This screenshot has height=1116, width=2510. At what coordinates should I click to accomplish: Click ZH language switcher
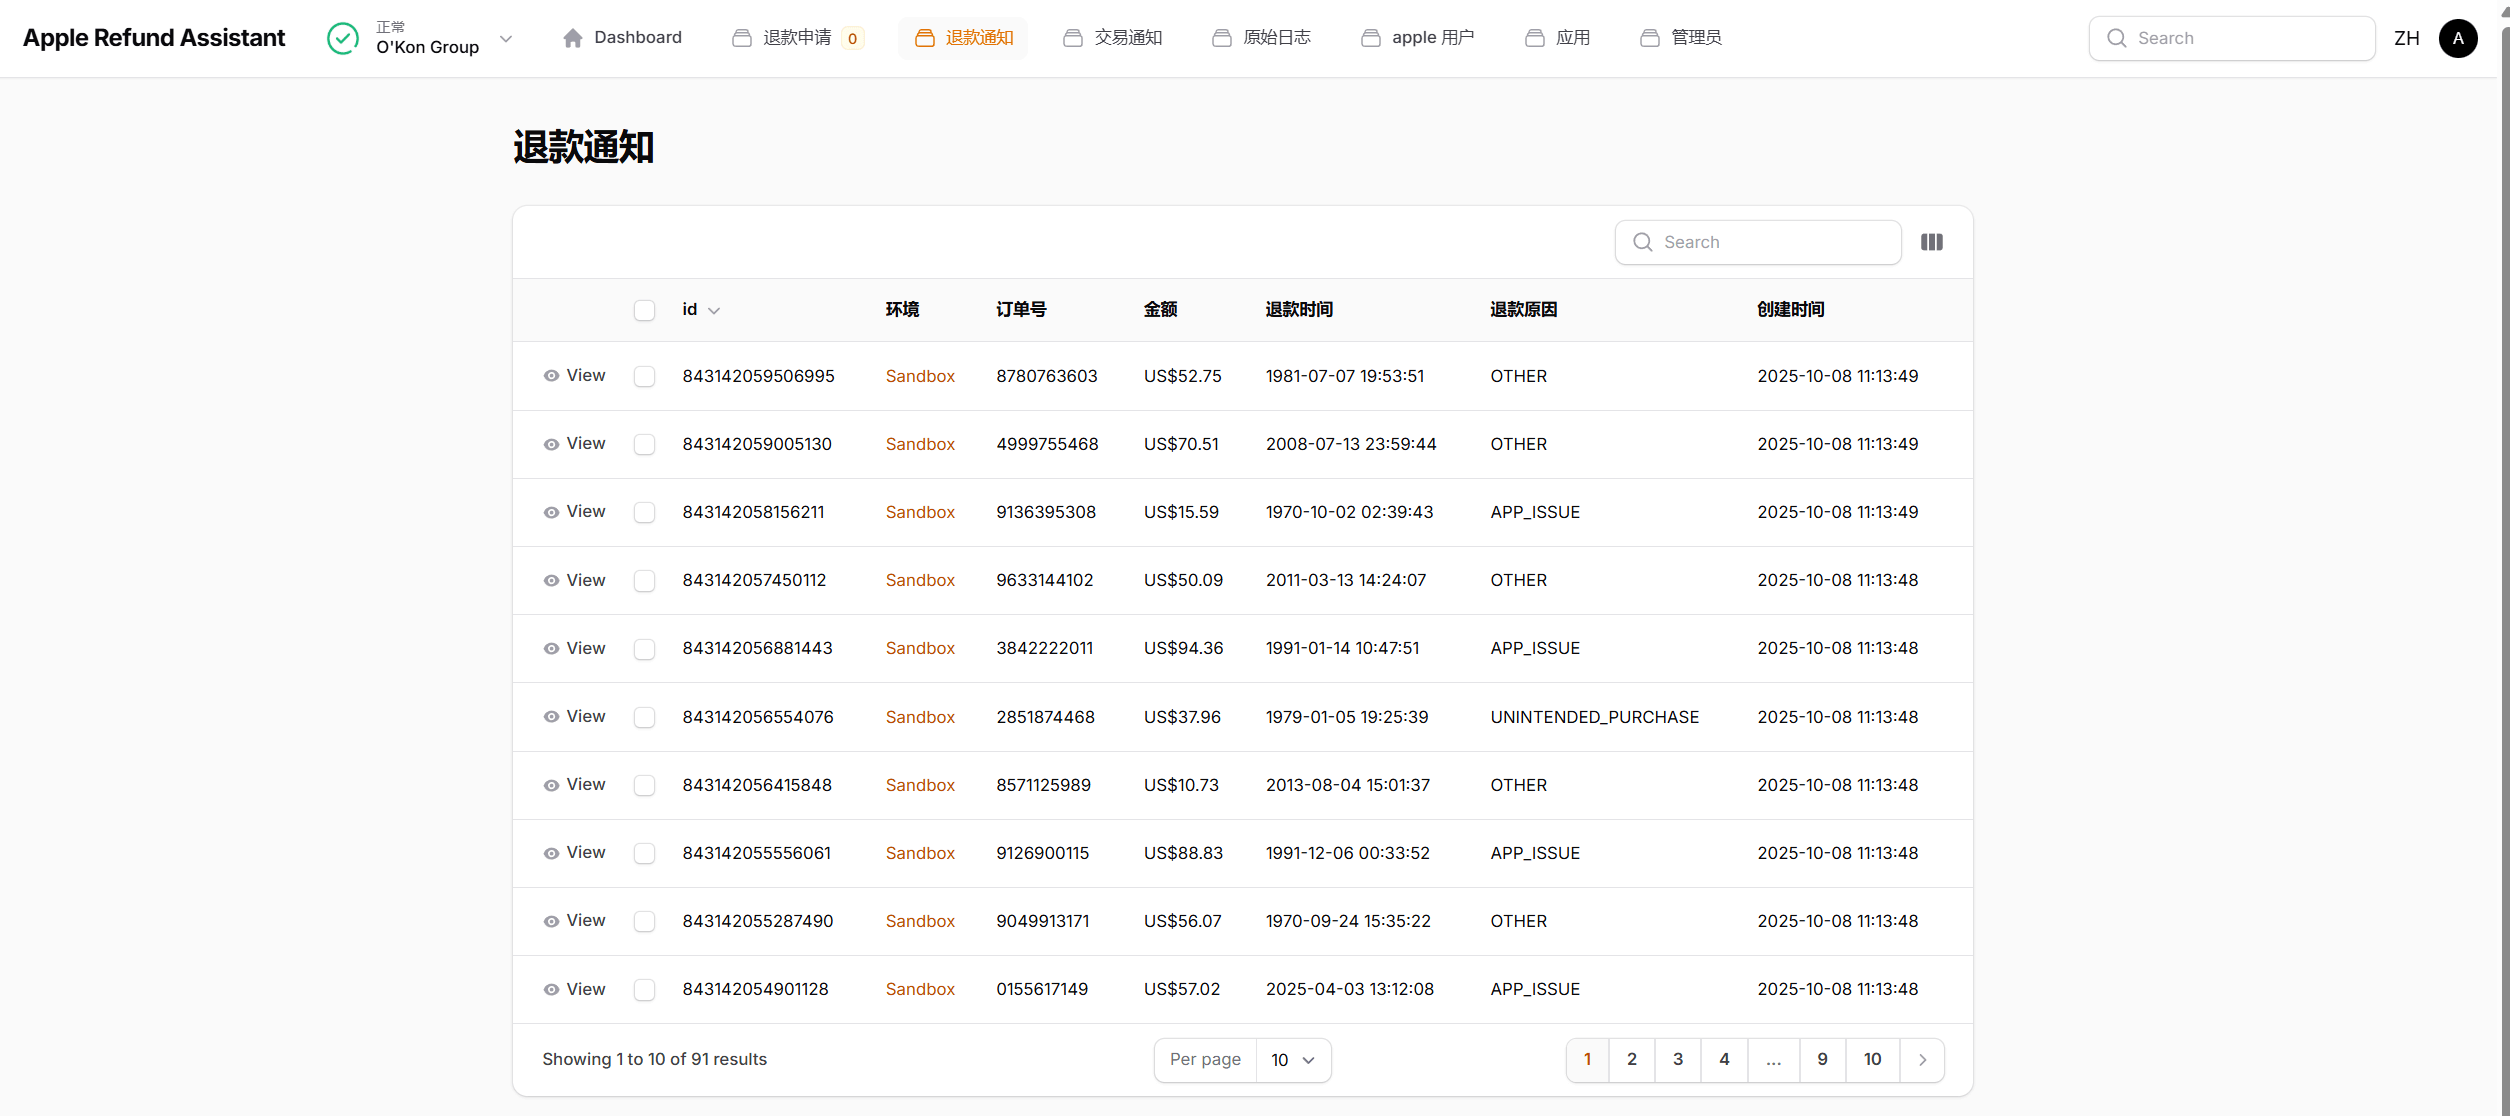(2406, 38)
